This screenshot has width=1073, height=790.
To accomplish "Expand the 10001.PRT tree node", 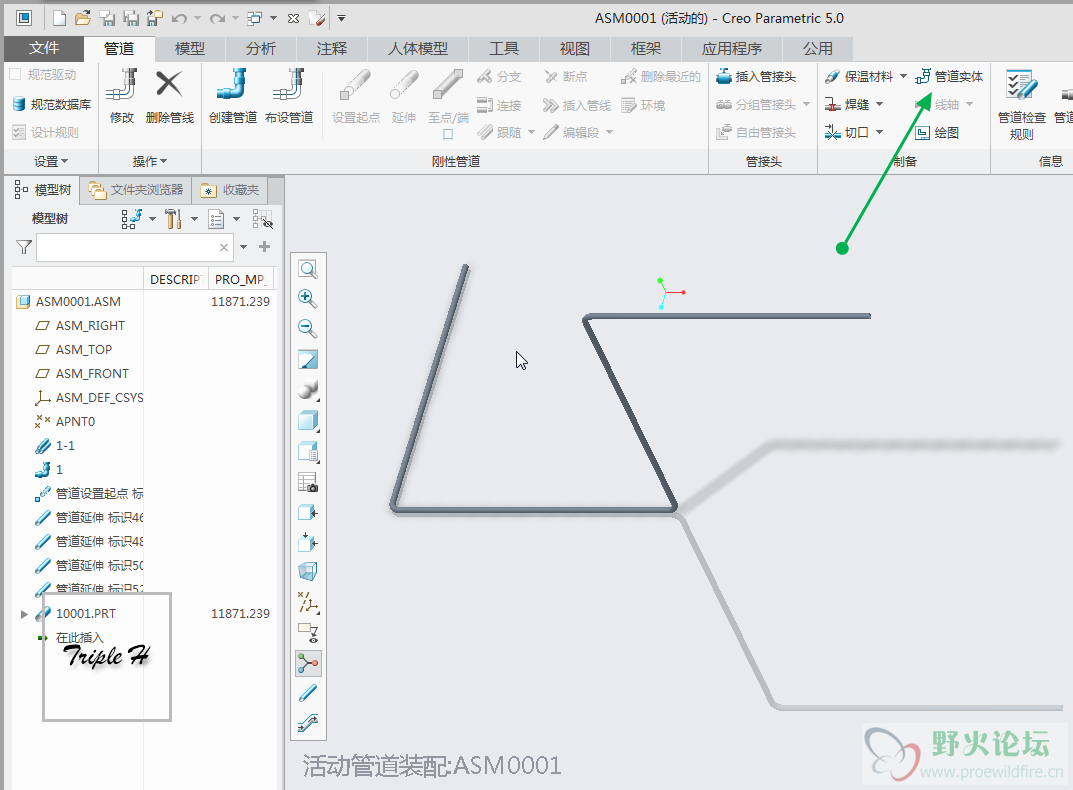I will pyautogui.click(x=24, y=614).
